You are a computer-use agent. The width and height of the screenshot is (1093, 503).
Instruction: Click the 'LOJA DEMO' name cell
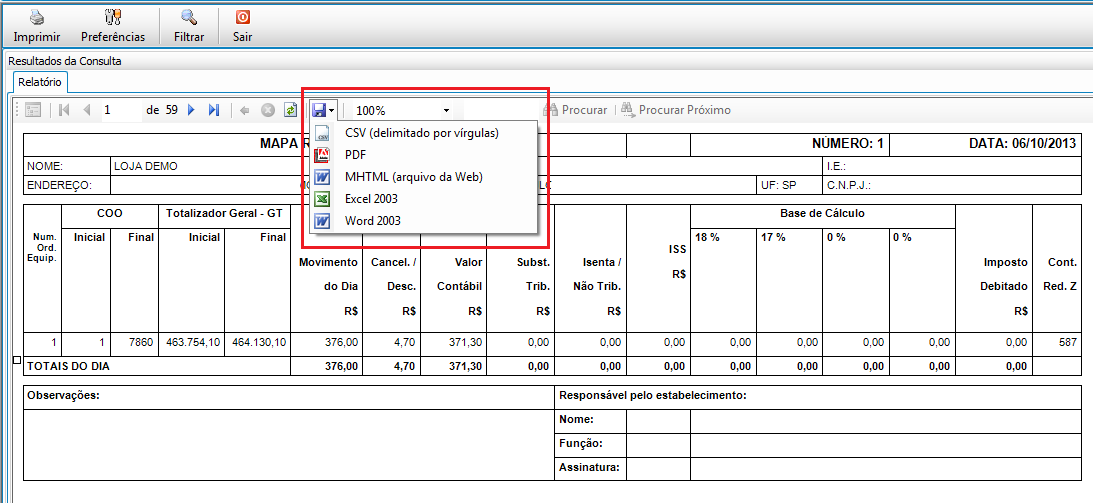tap(146, 167)
